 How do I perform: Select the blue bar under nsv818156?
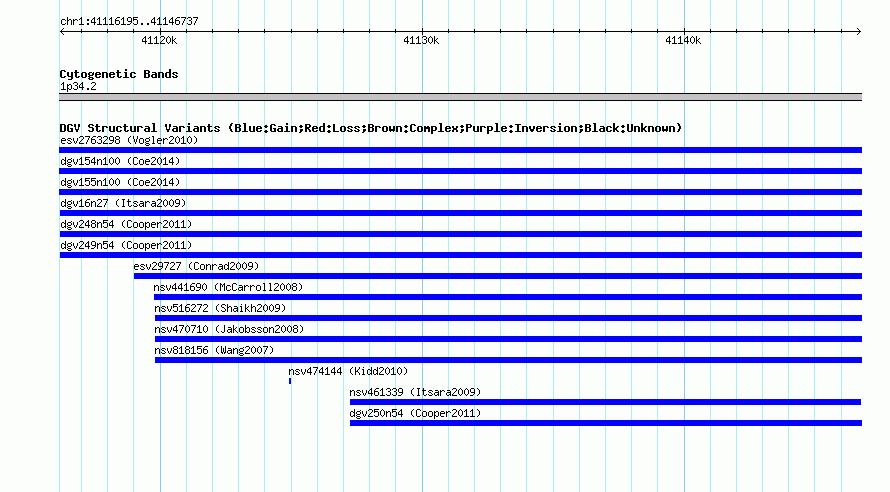point(508,360)
